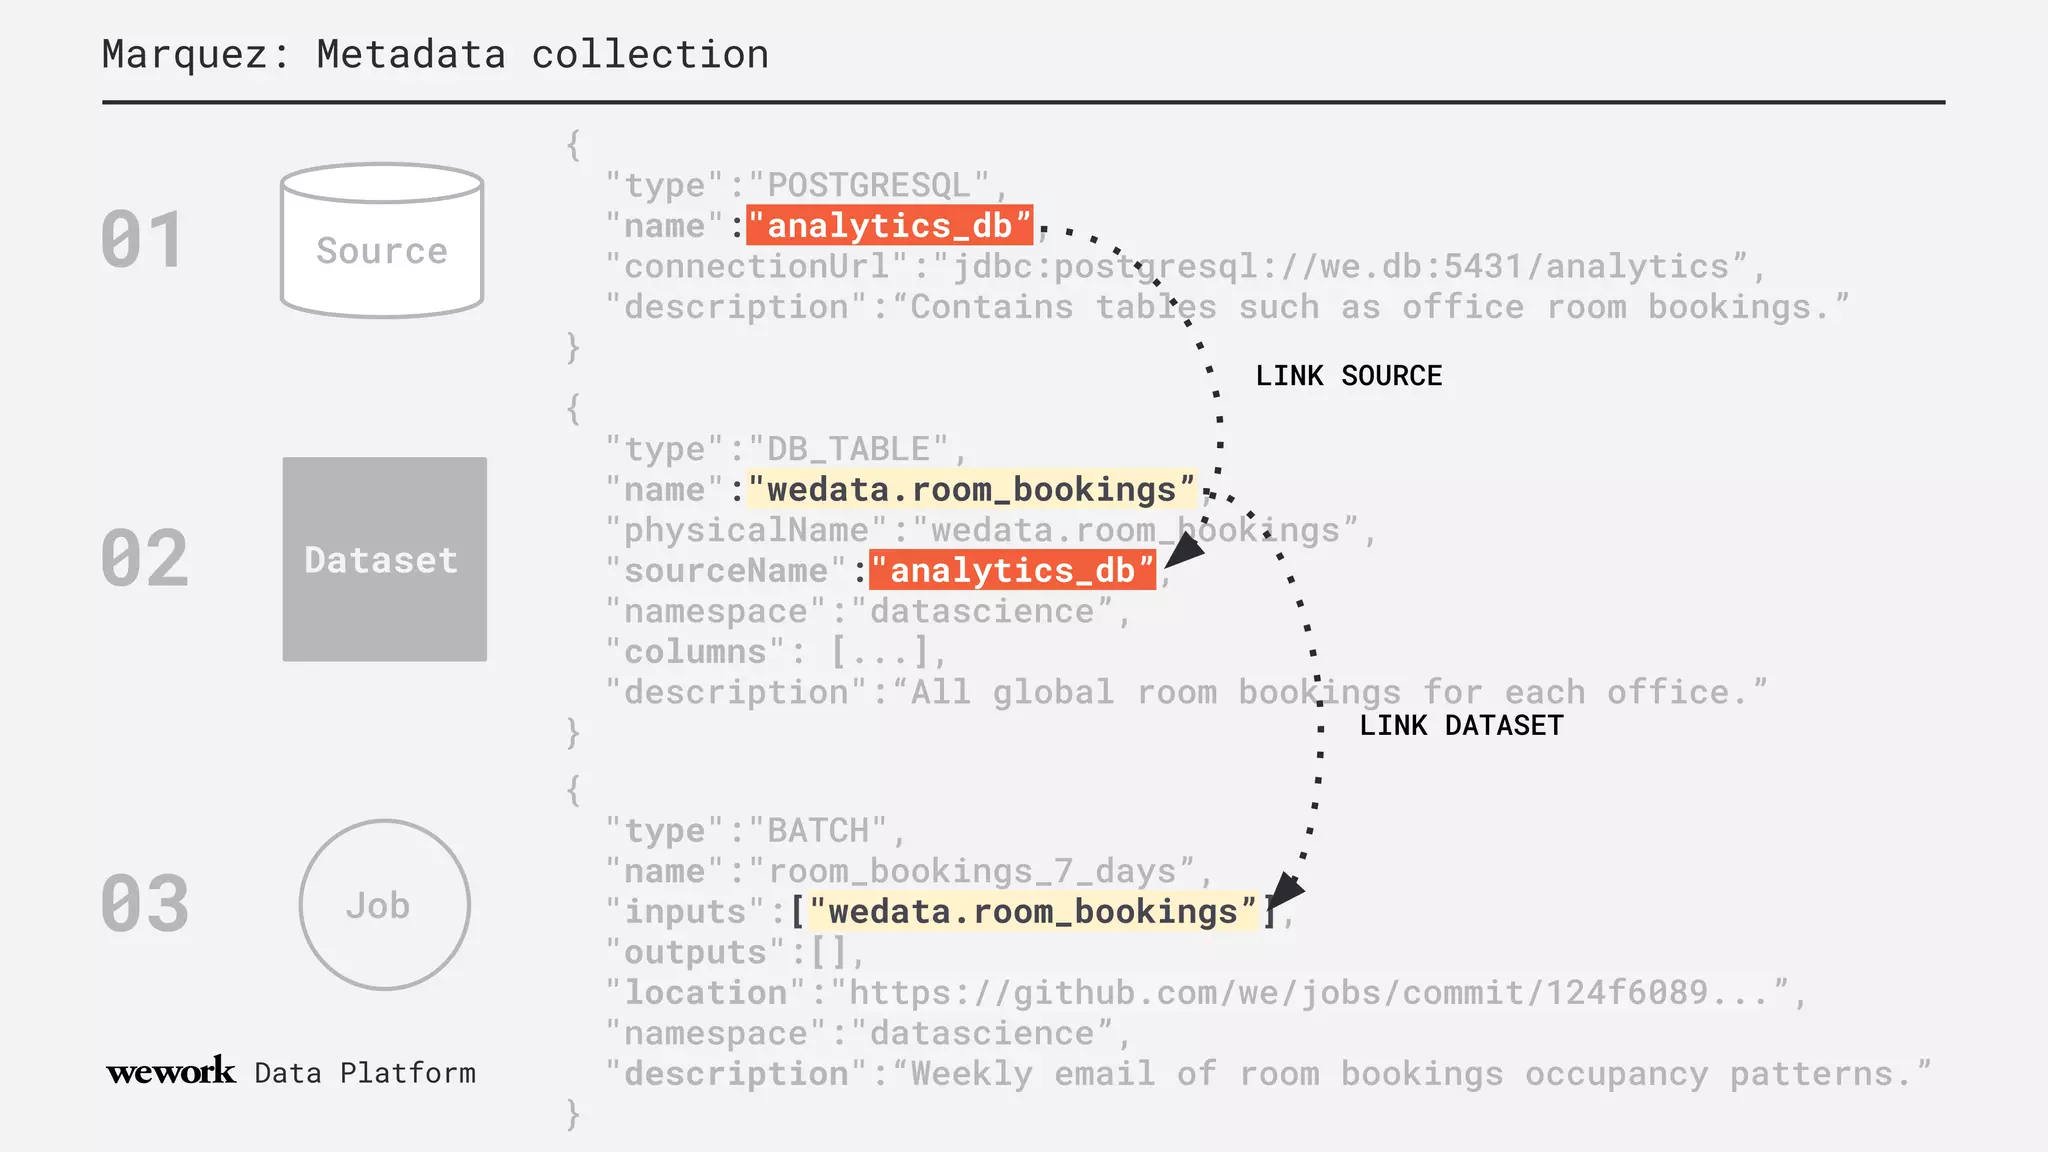Click the "columns": [...] line

[776, 652]
